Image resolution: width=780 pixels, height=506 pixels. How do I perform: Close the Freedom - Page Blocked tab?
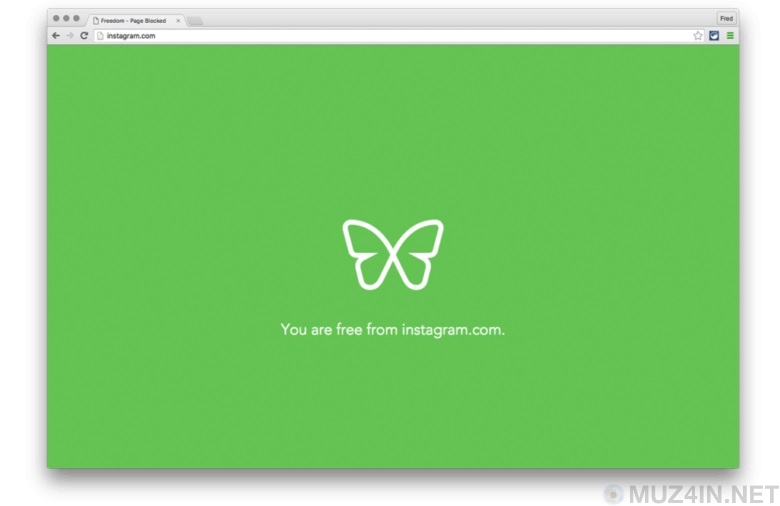[178, 20]
